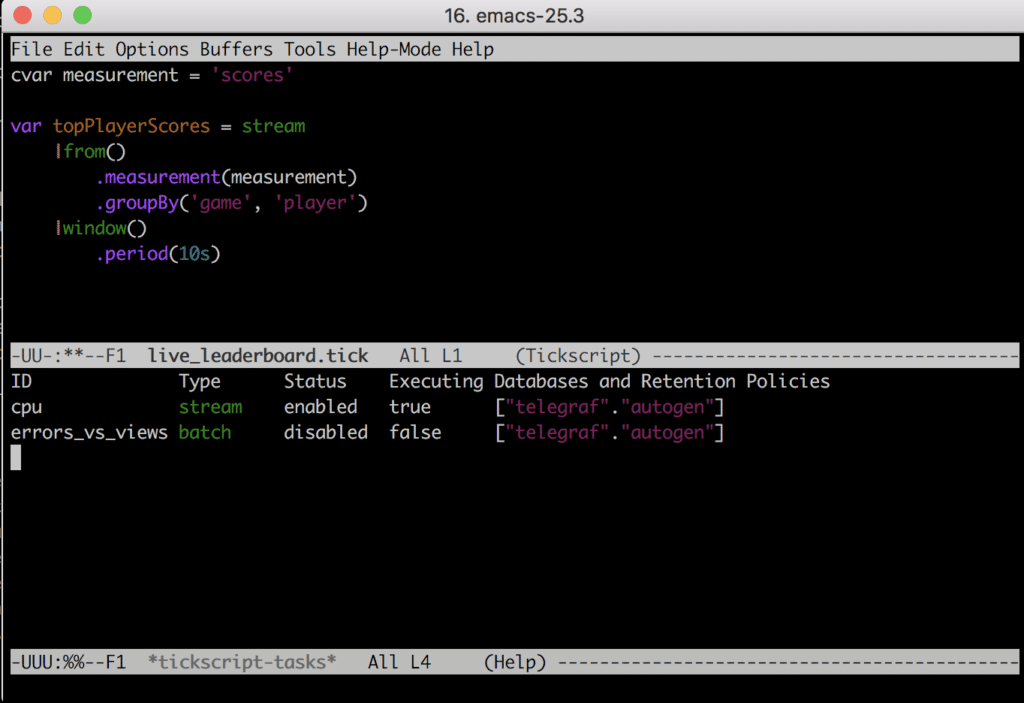This screenshot has height=703, width=1024.
Task: Open the Tools menu
Action: [310, 49]
